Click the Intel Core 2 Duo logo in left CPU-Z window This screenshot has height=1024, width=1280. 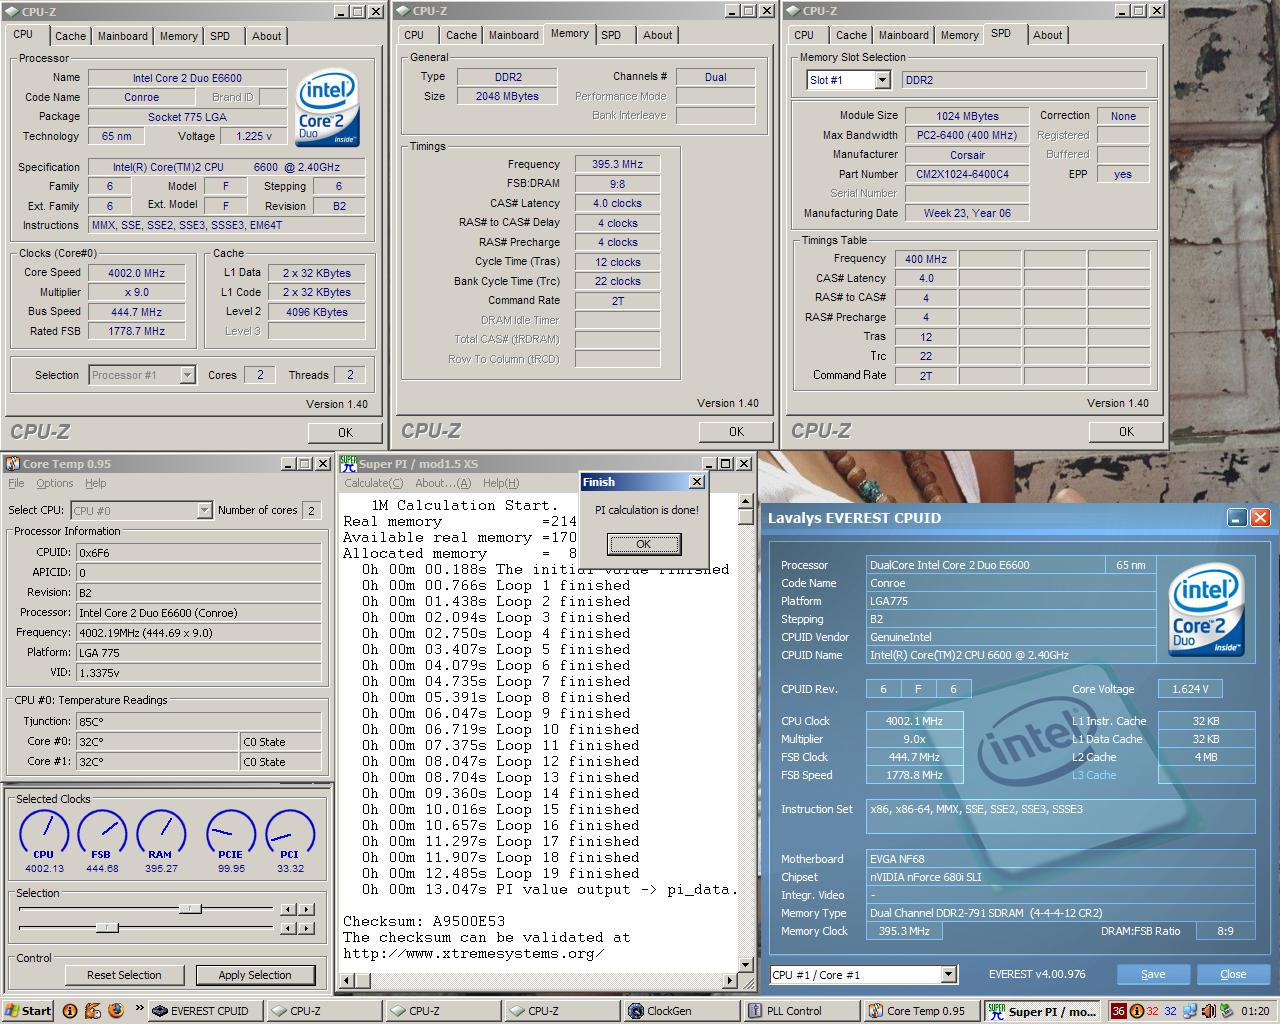[x=328, y=108]
